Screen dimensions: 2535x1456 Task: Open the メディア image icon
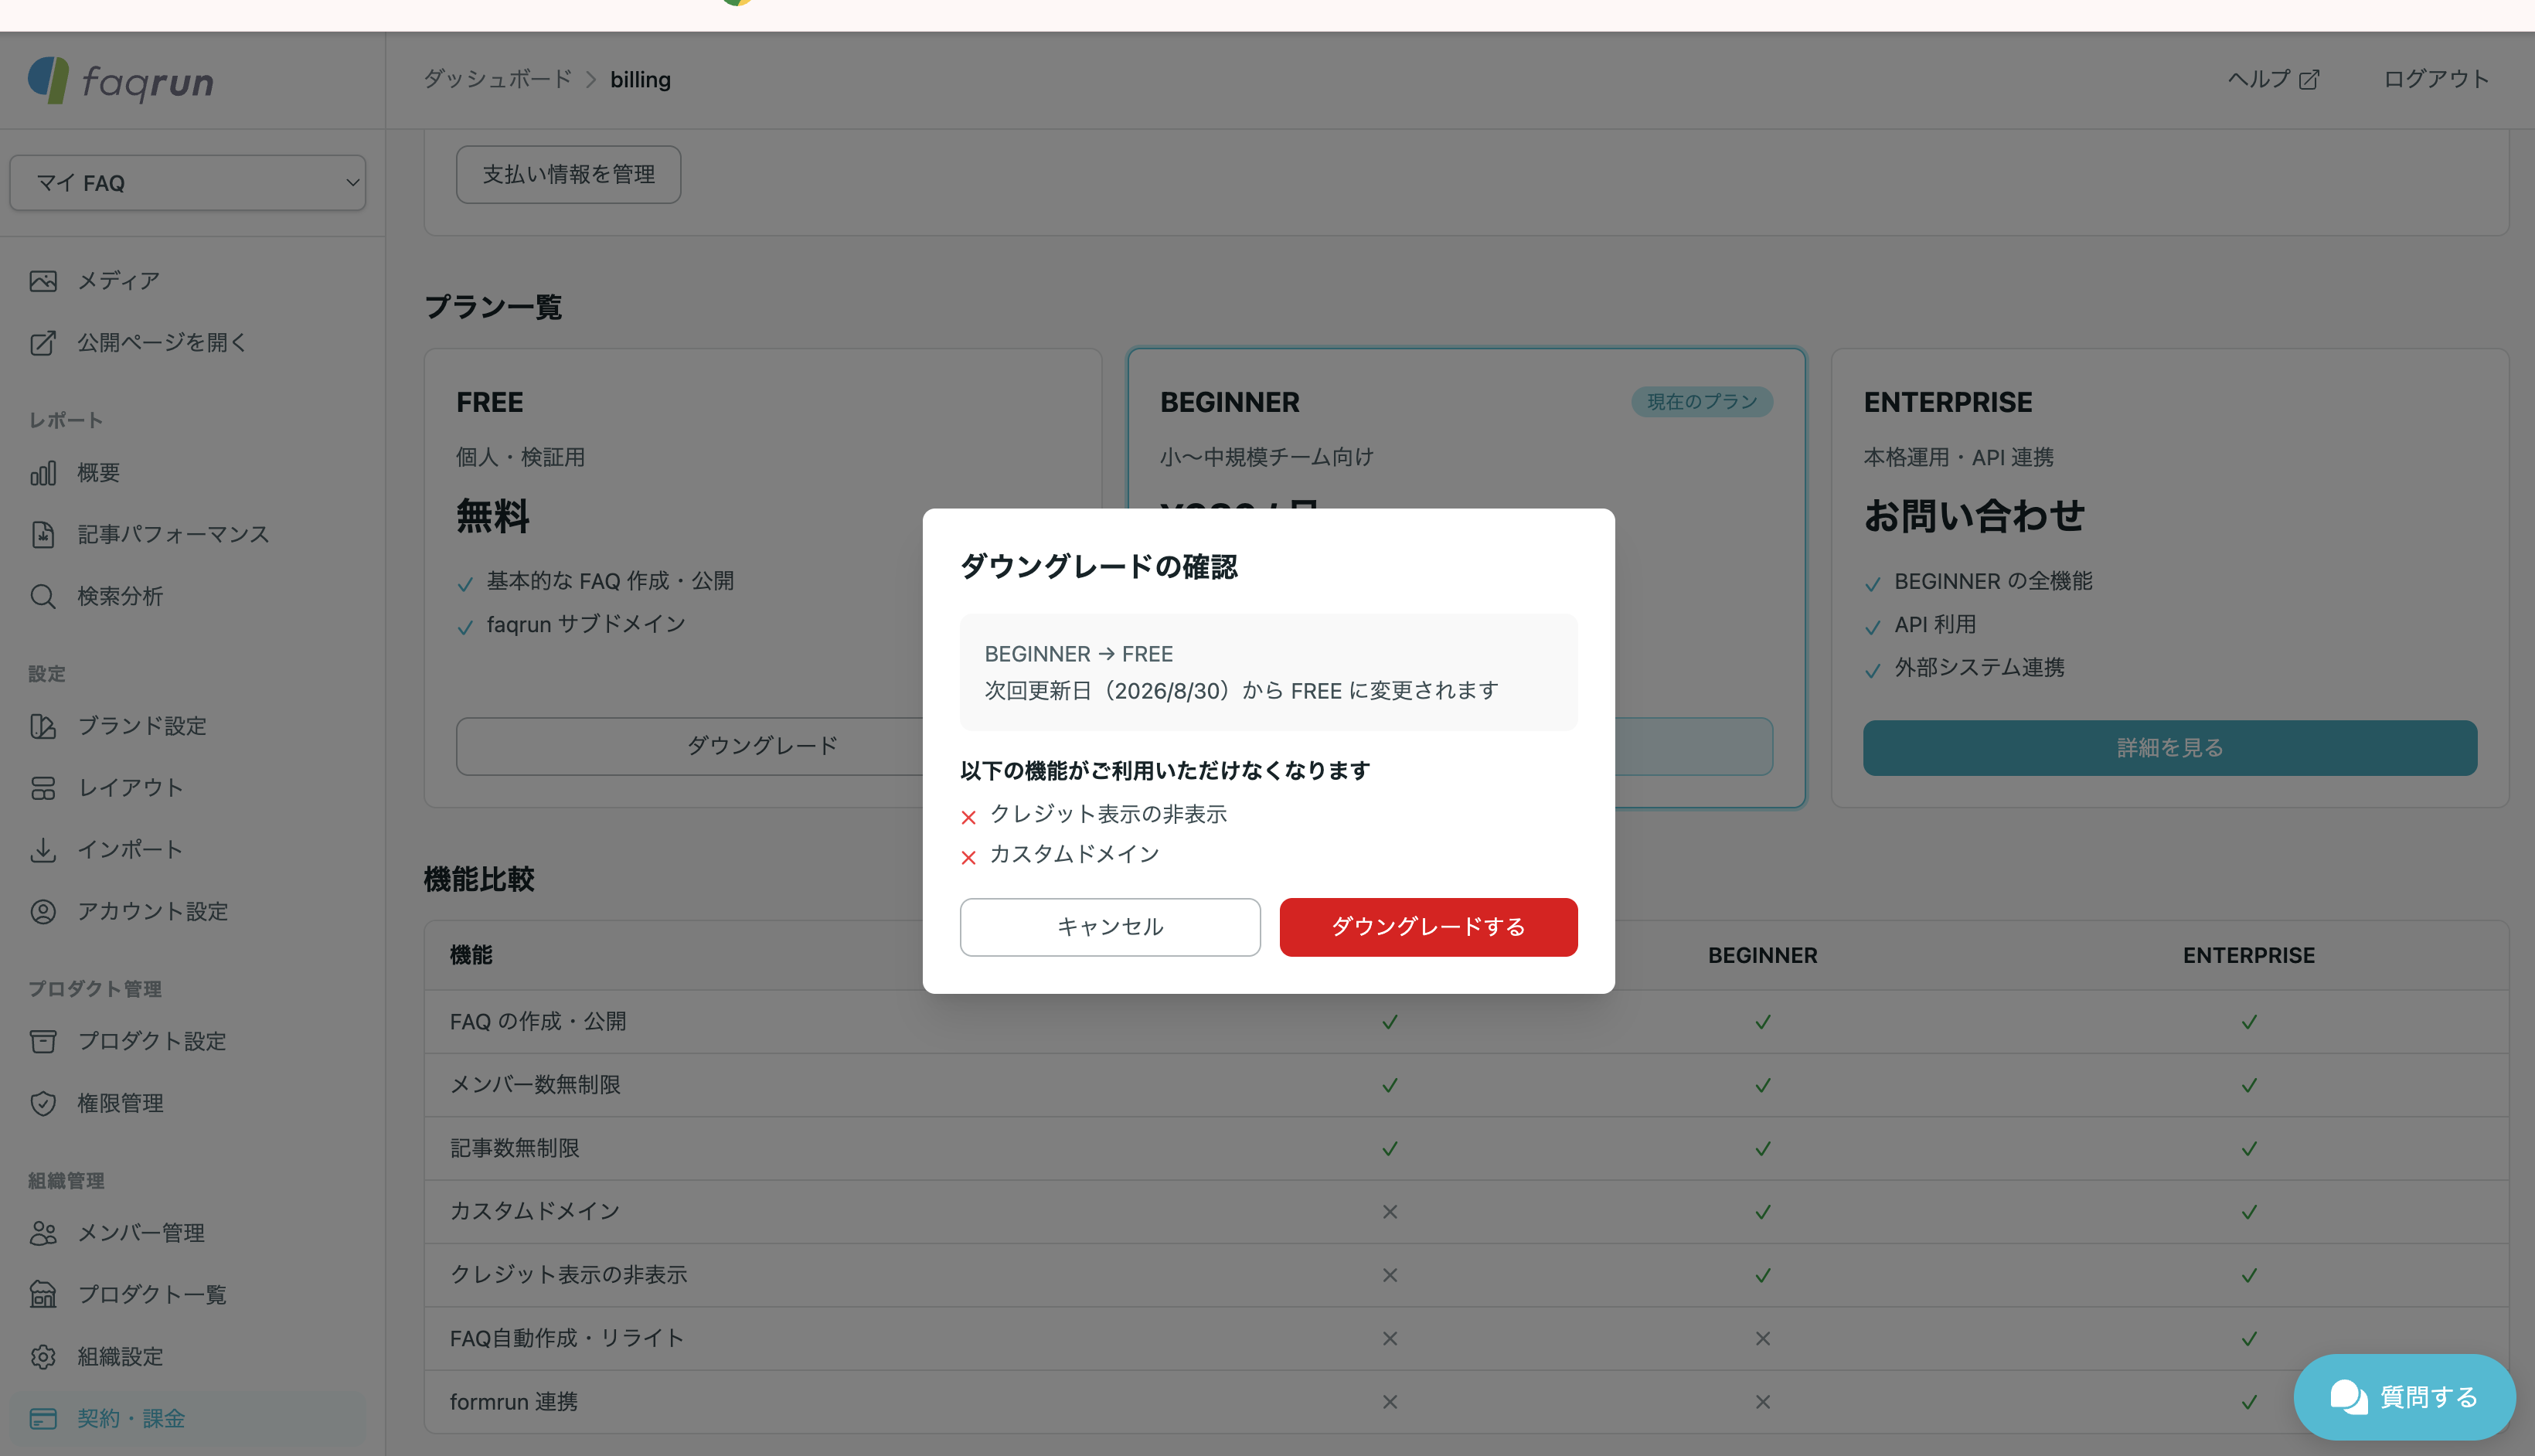[43, 281]
